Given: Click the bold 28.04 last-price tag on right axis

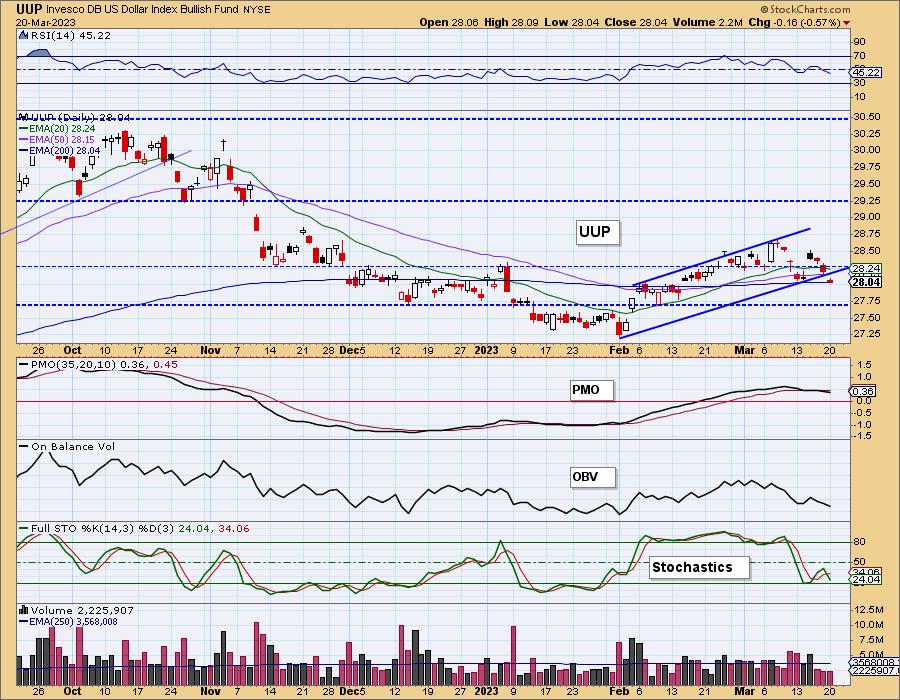Looking at the screenshot, I should [866, 282].
